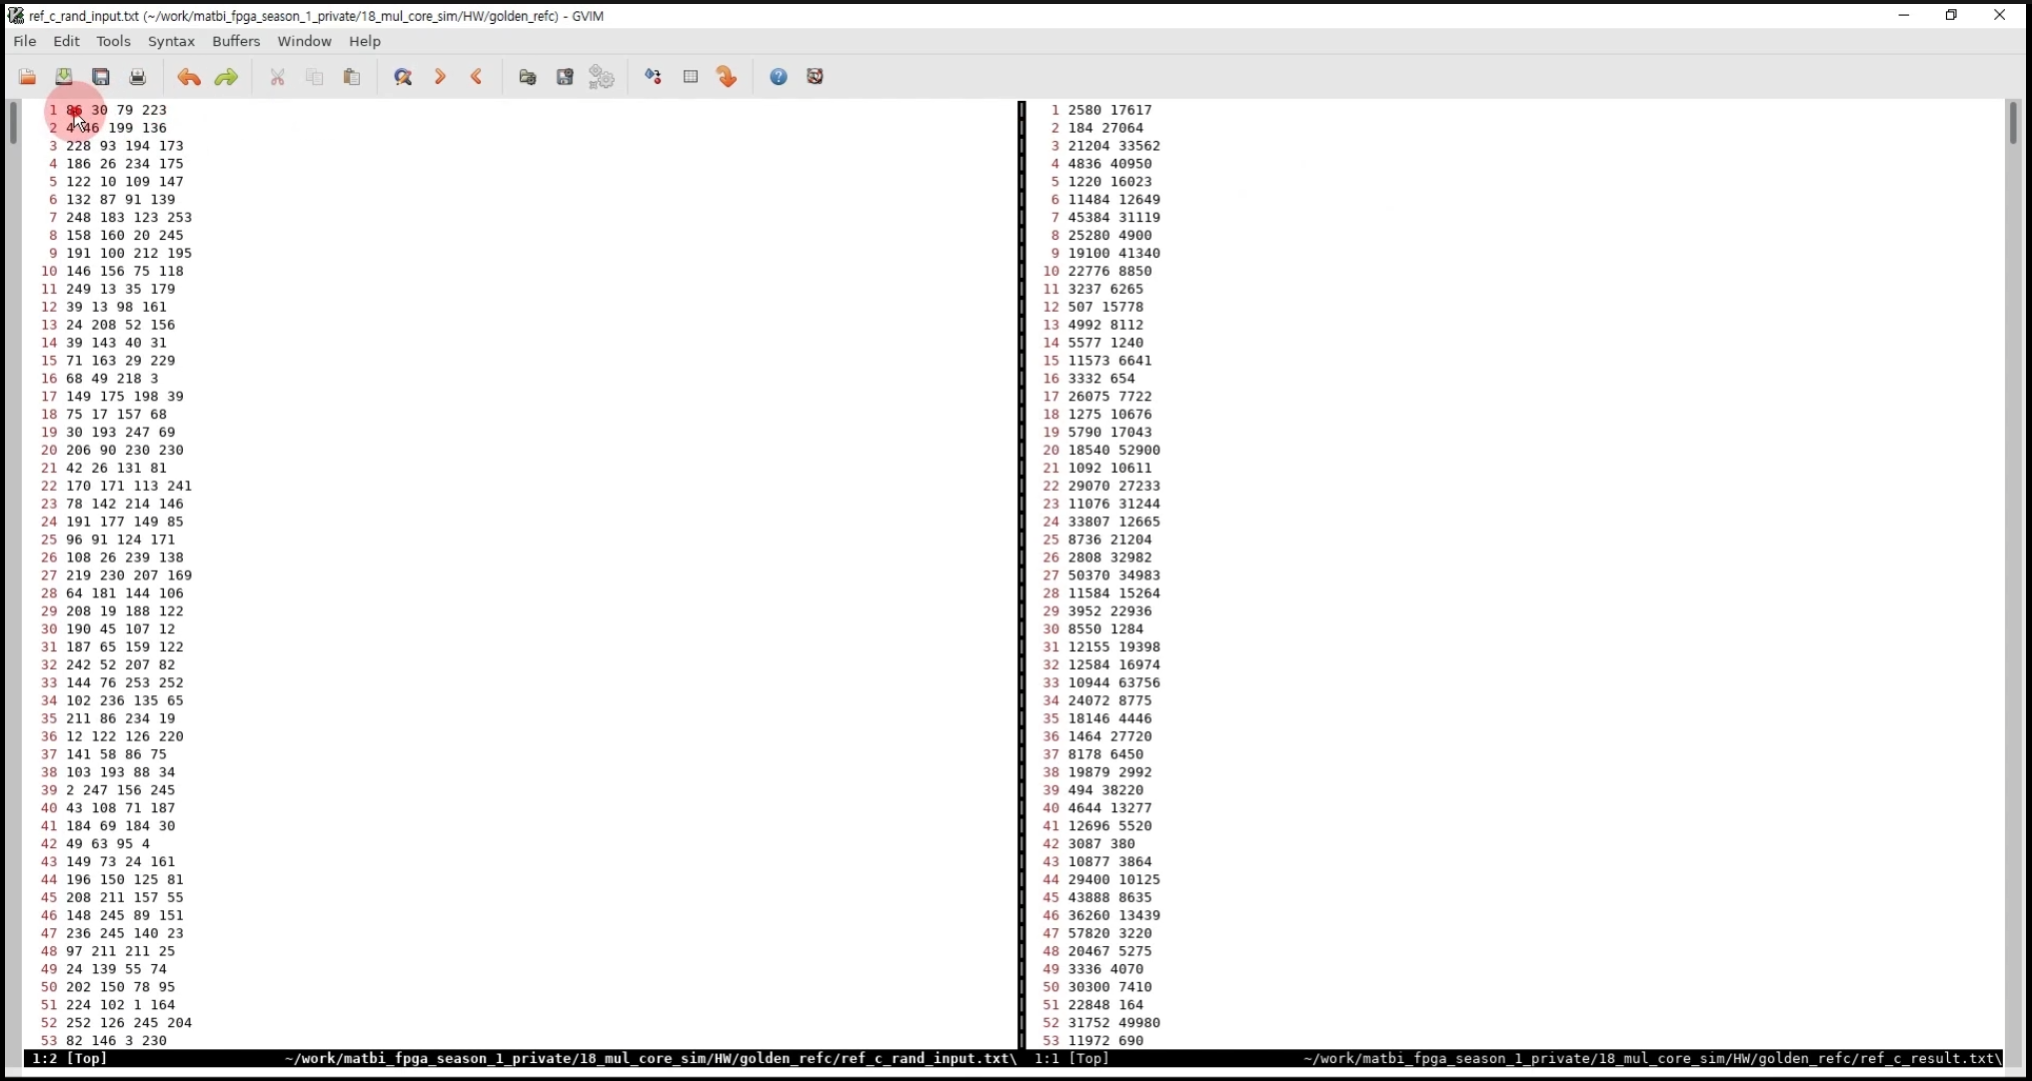Click the Save all (disk) icon
Screen dimensions: 2032x1081
click(x=101, y=77)
